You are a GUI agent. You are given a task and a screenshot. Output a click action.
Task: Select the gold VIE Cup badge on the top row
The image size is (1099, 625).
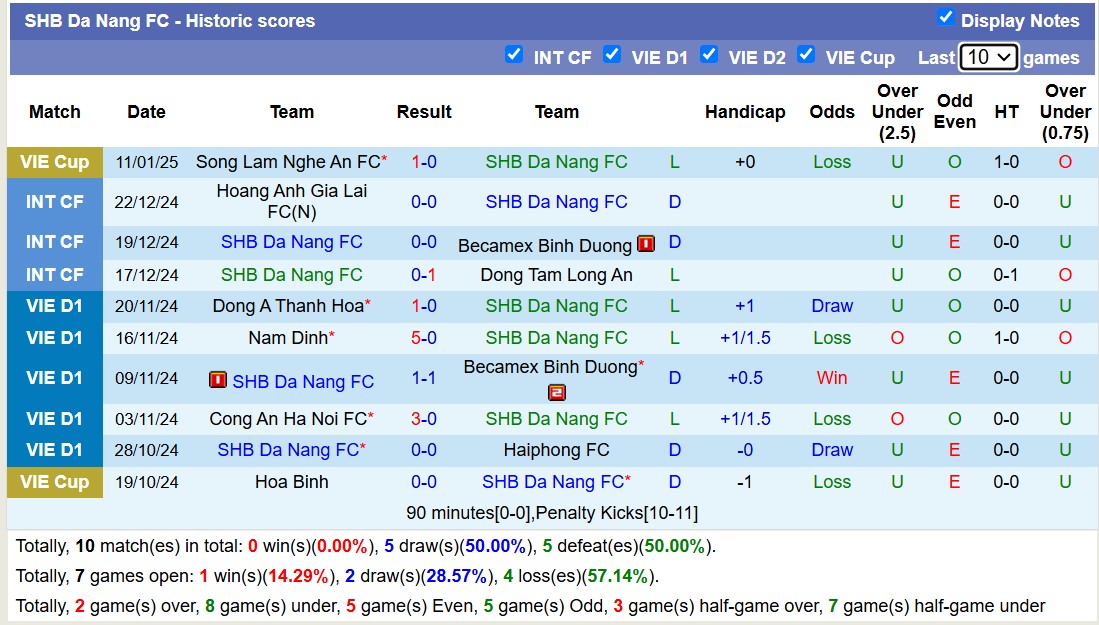[55, 161]
